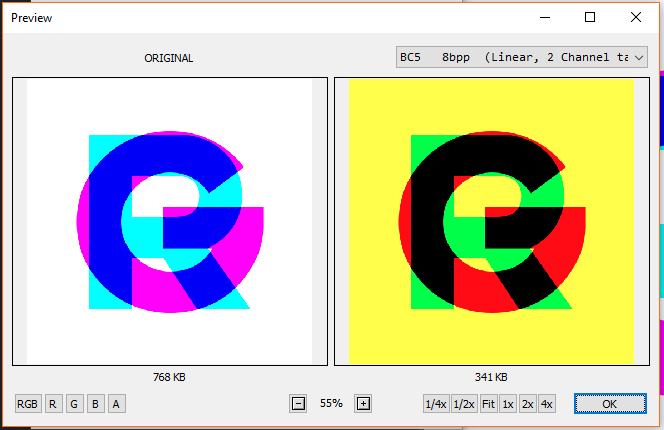
Task: Minimize the Preview window
Action: 544,17
